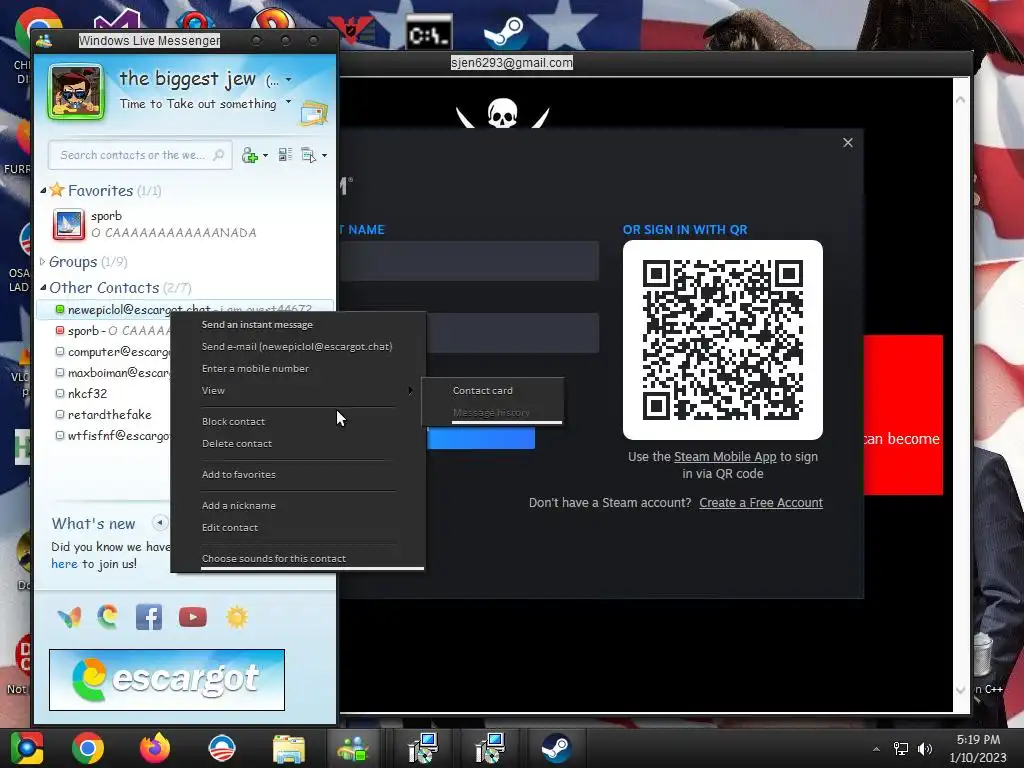The height and width of the screenshot is (768, 1024).
Task: Choose Send e-mail to newepiclol
Action: coord(298,347)
